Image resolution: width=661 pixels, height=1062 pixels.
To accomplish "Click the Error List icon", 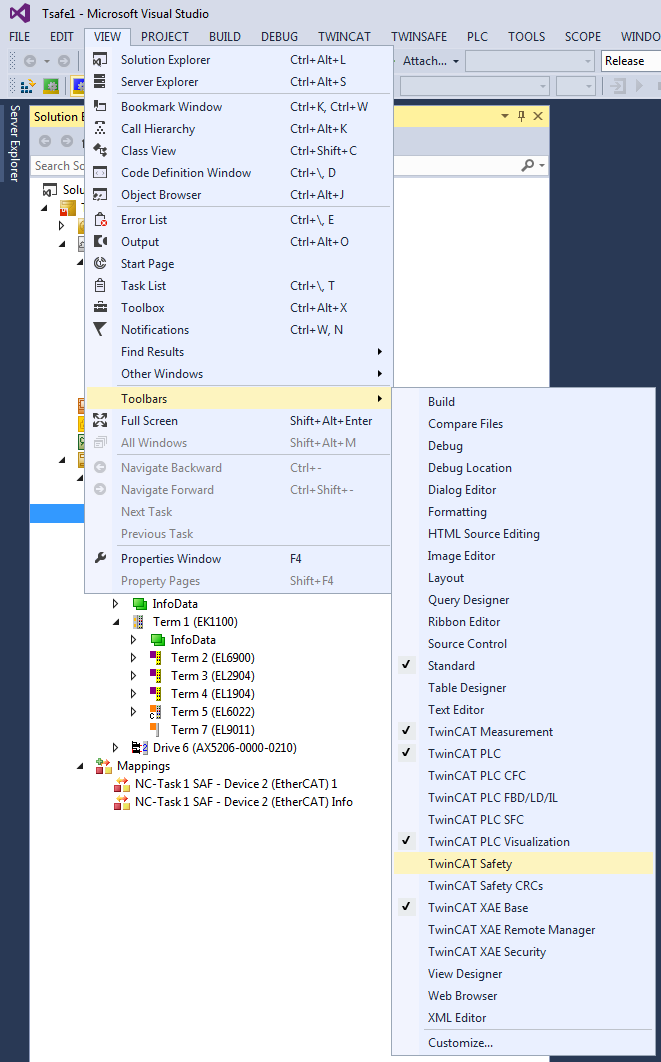I will point(100,220).
